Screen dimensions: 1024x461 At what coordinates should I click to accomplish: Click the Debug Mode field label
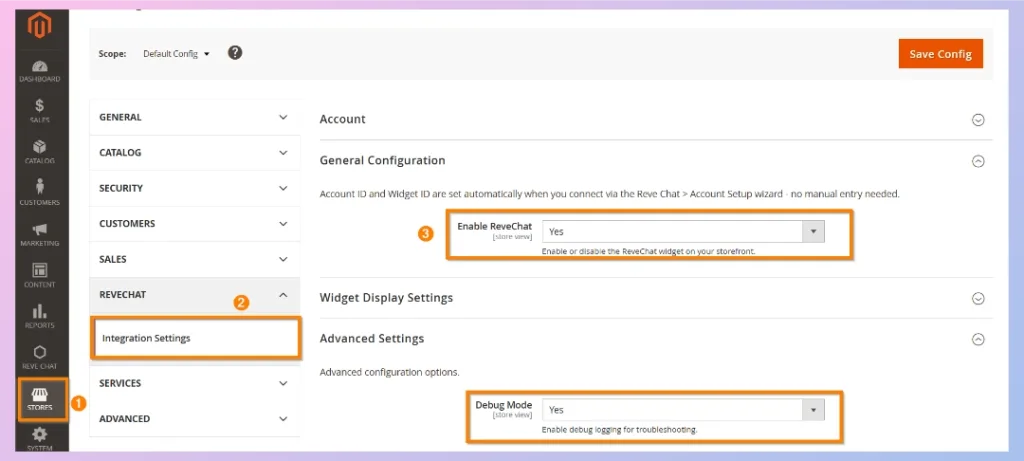pos(504,405)
